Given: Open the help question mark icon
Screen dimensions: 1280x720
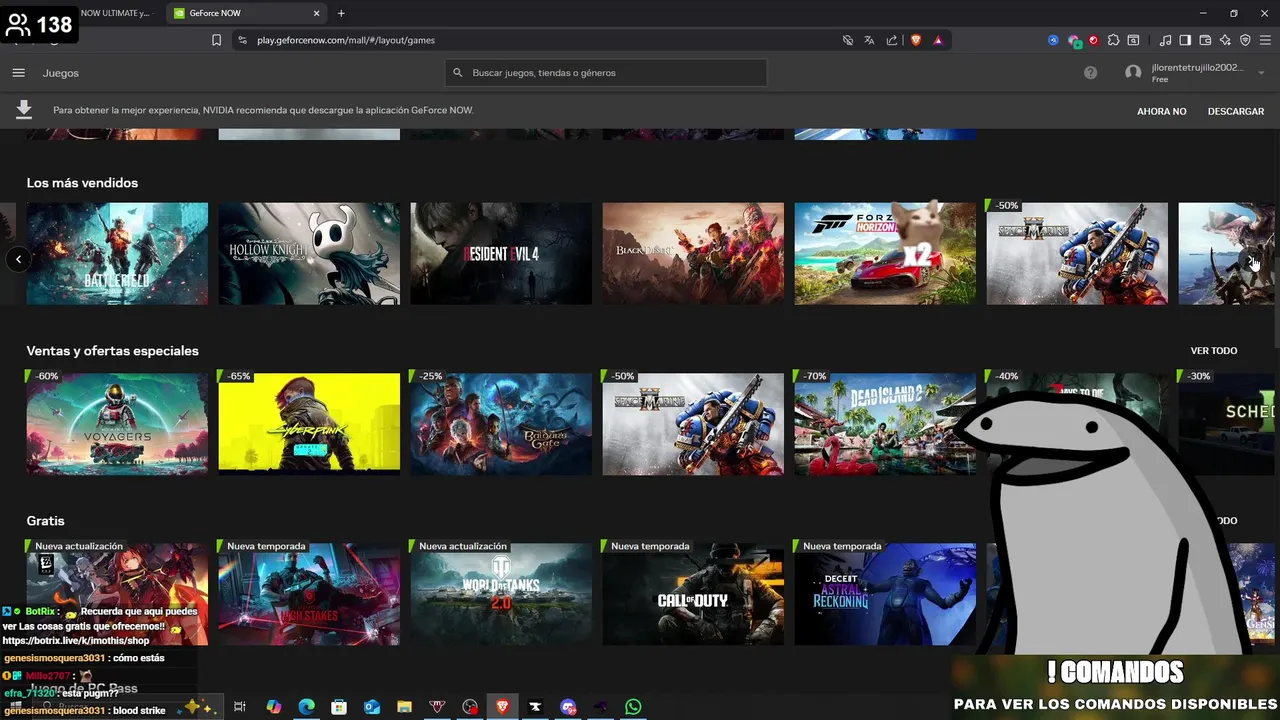Looking at the screenshot, I should pos(1091,73).
